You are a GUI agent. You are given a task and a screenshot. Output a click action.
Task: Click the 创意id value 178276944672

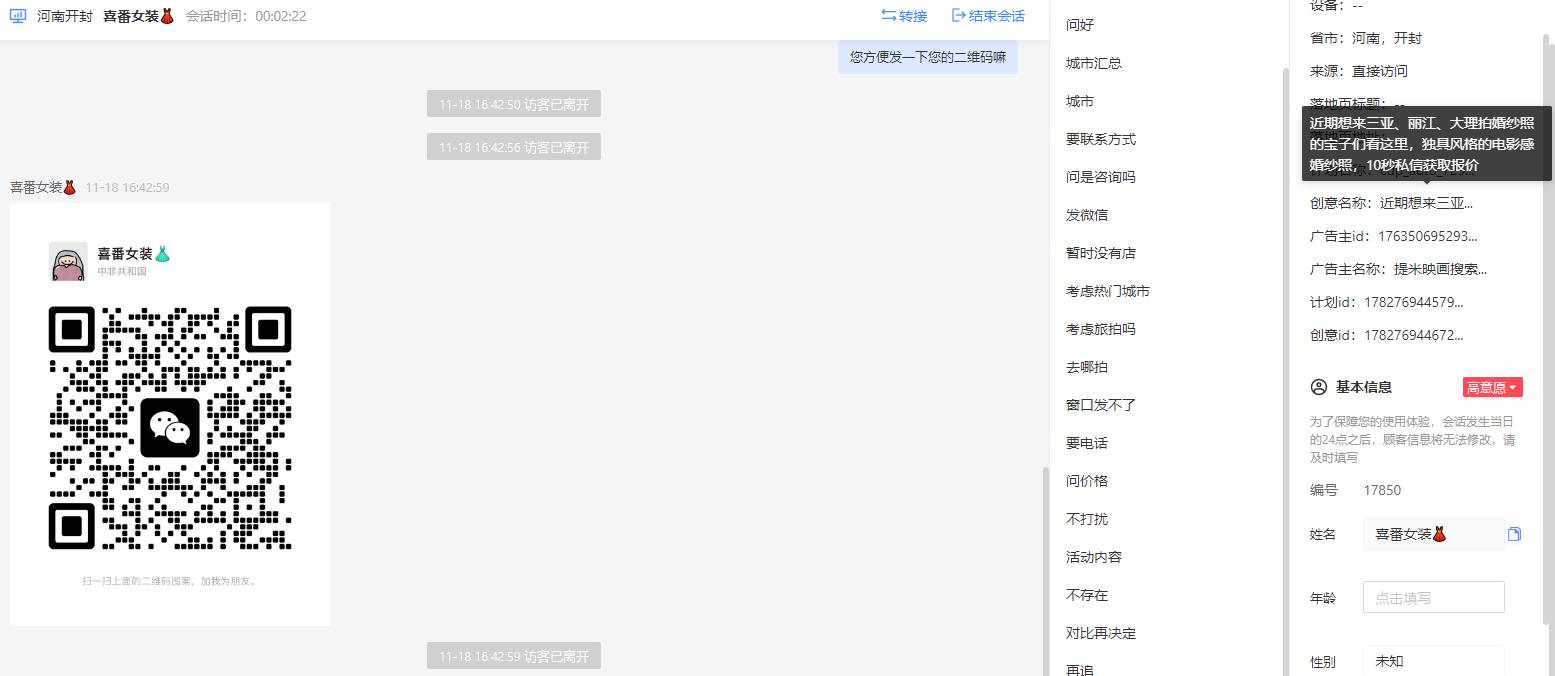(x=1414, y=335)
